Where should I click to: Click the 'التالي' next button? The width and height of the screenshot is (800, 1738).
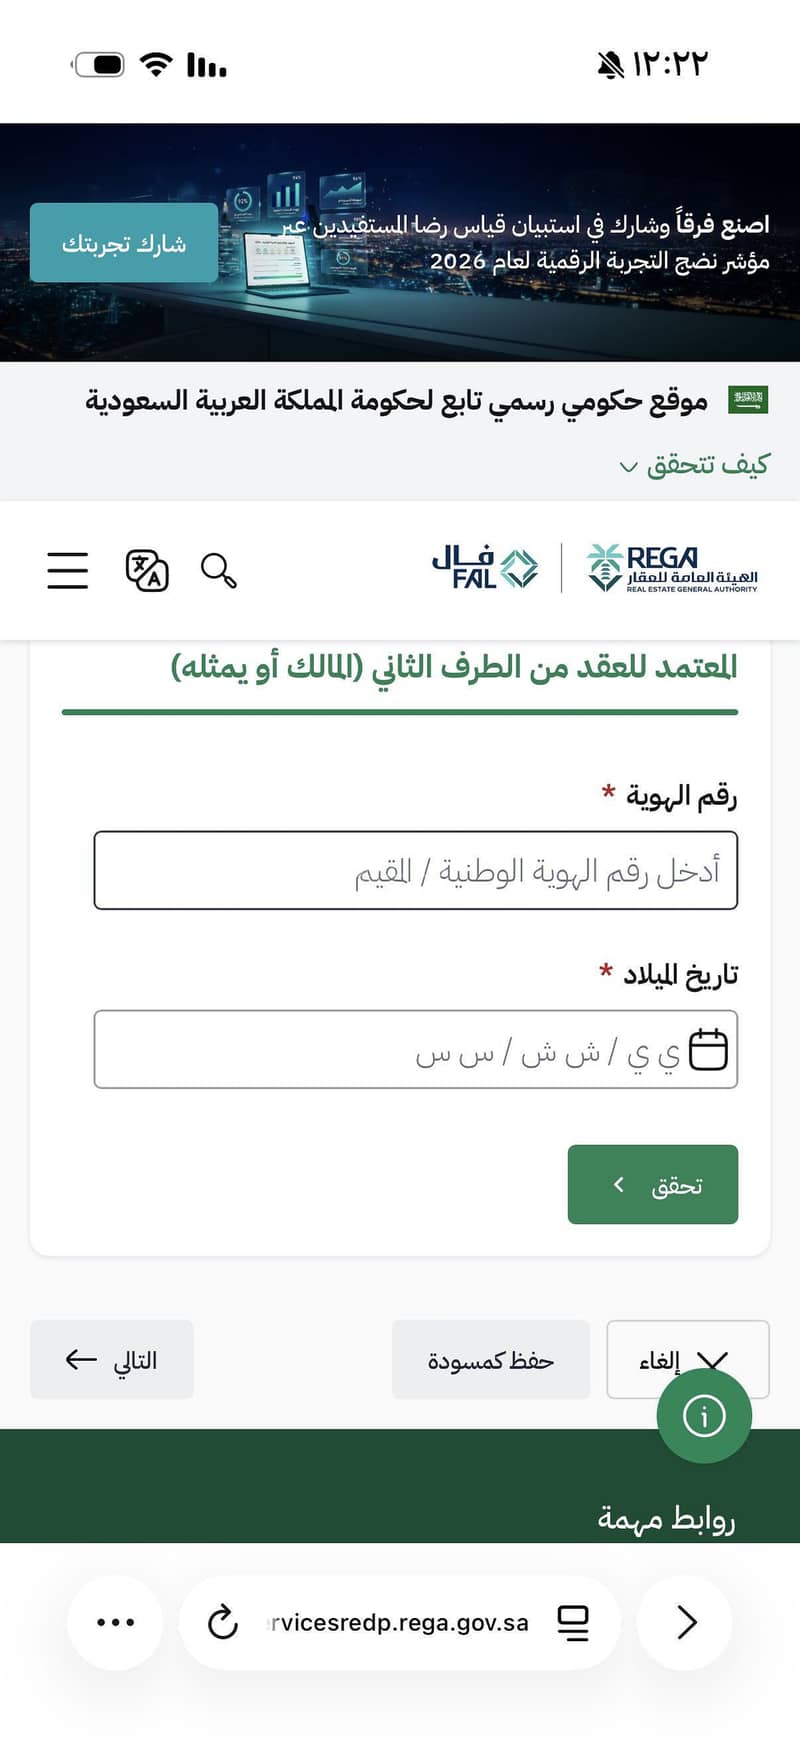[x=112, y=1359]
